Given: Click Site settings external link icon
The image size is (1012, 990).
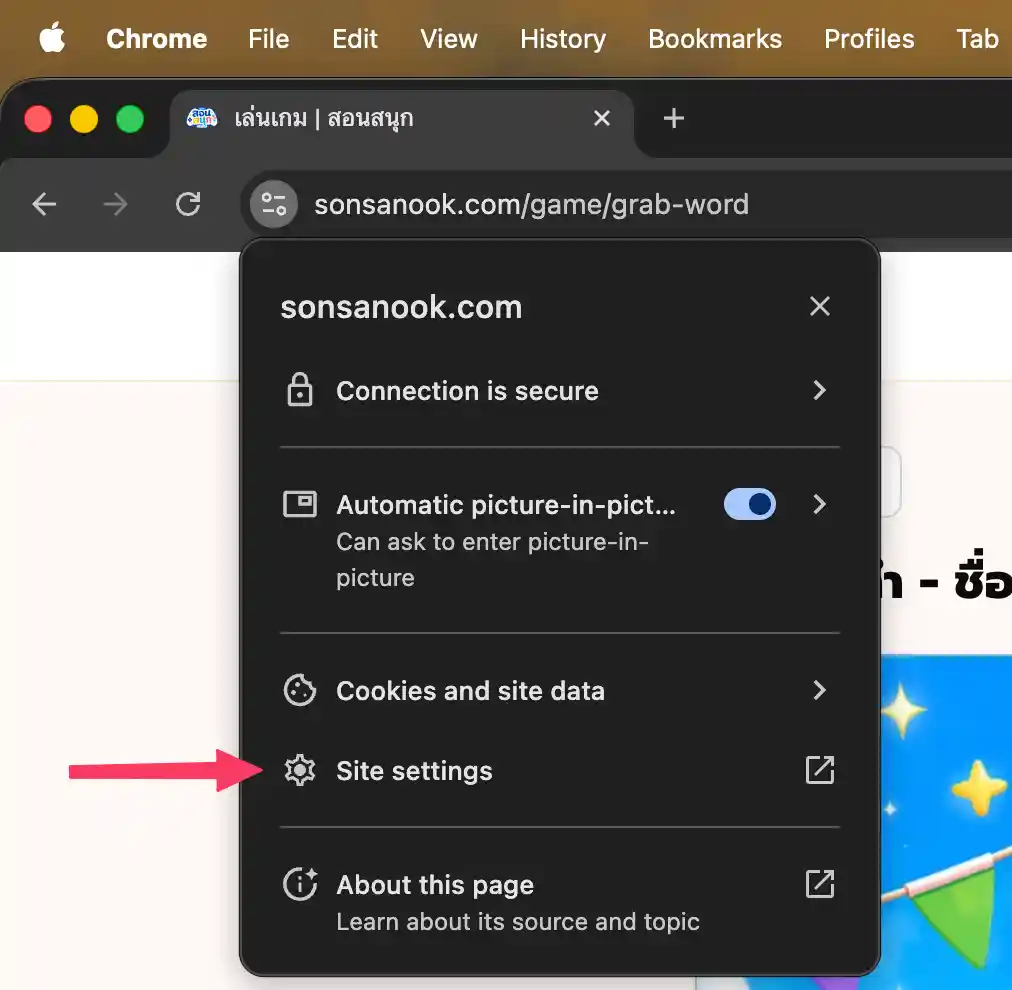Looking at the screenshot, I should point(820,770).
